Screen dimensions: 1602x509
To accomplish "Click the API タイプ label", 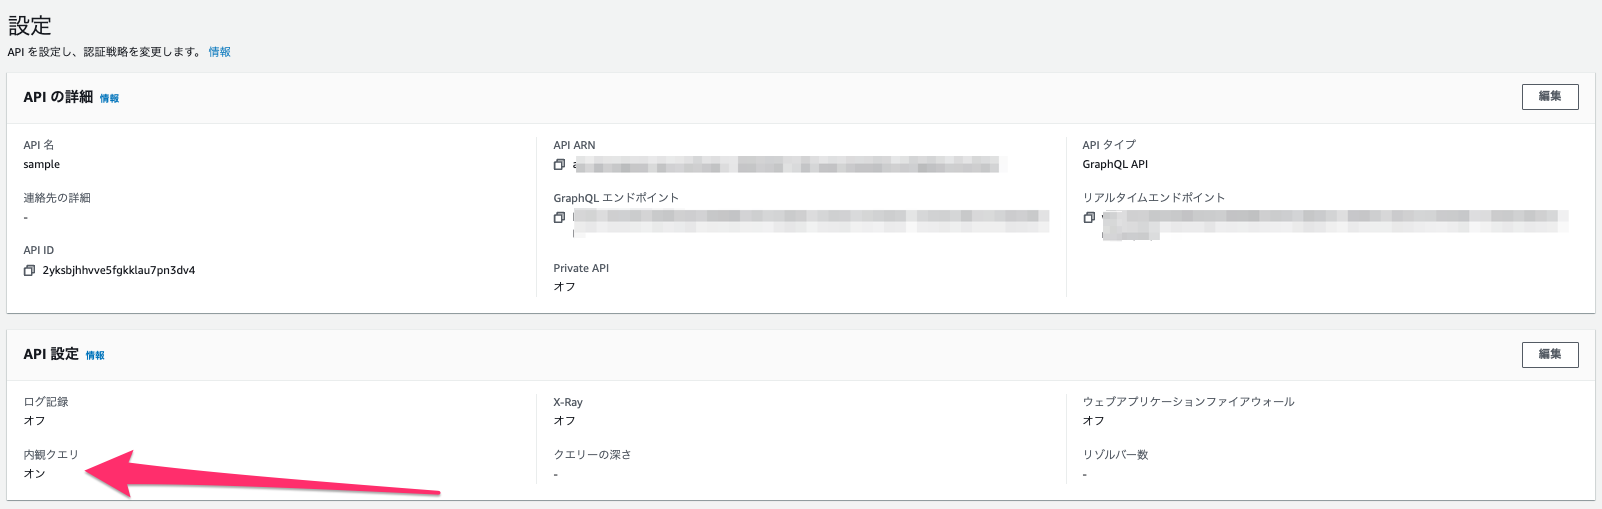I will [x=1109, y=145].
